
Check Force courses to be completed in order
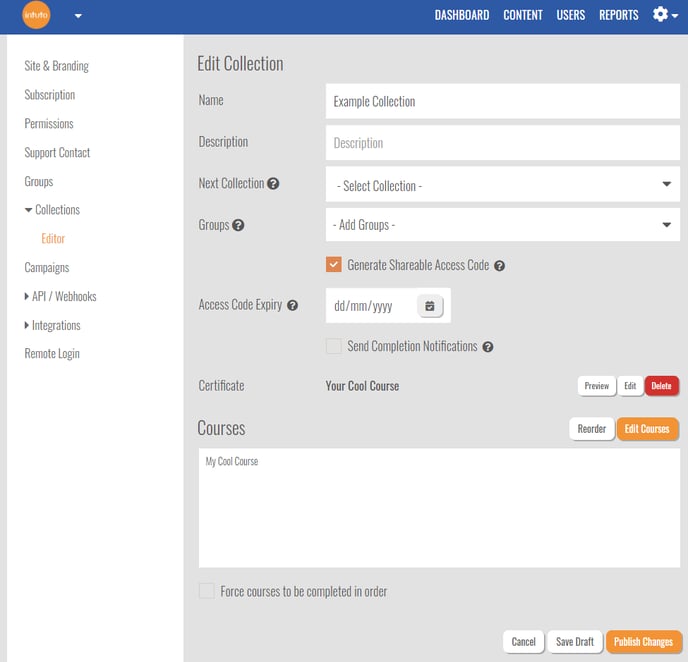point(207,591)
